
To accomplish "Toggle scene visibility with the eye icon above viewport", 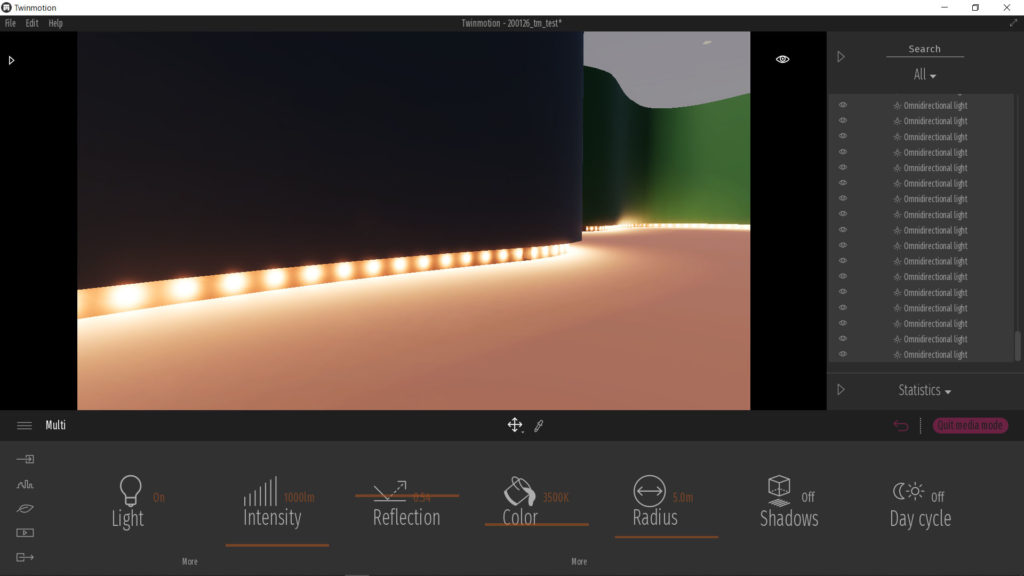I will point(781,58).
